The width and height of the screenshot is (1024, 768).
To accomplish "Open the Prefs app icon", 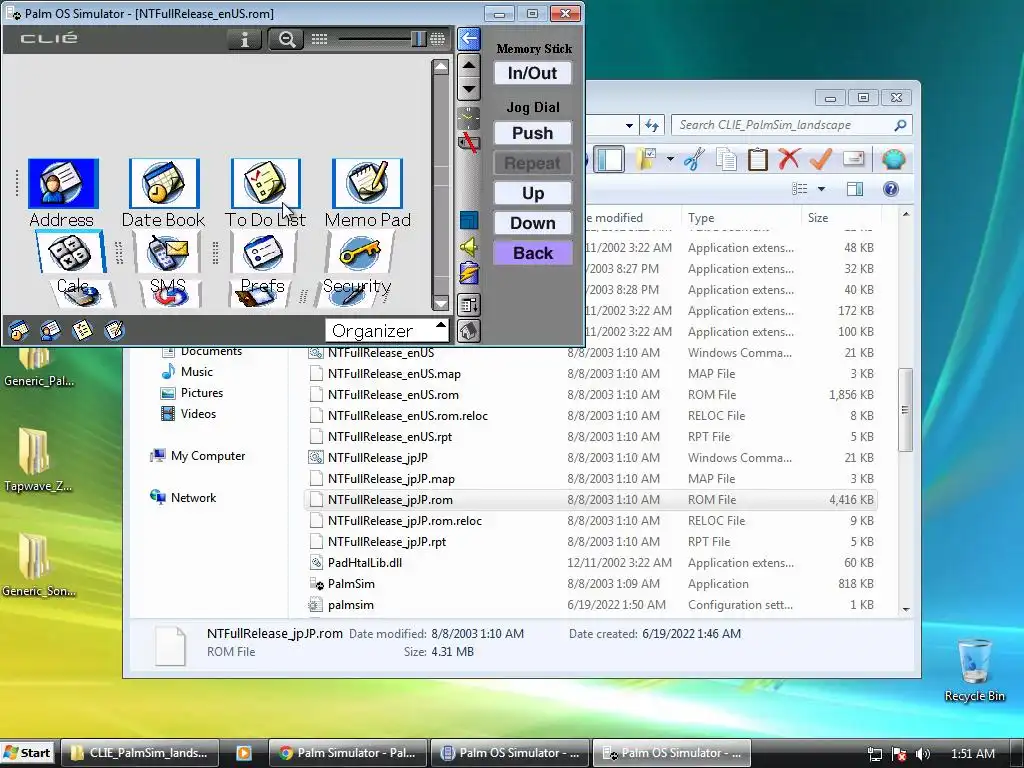I will [x=263, y=252].
